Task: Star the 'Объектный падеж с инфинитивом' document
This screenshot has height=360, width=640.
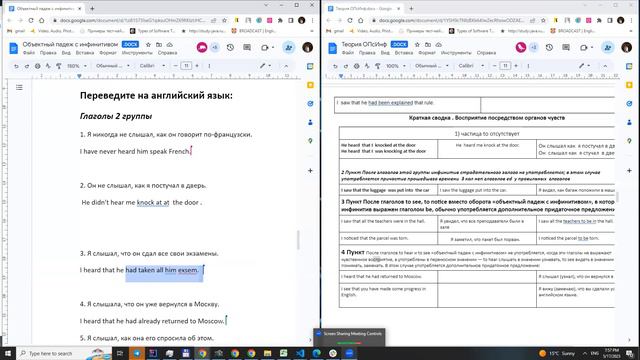Action: 148,44
